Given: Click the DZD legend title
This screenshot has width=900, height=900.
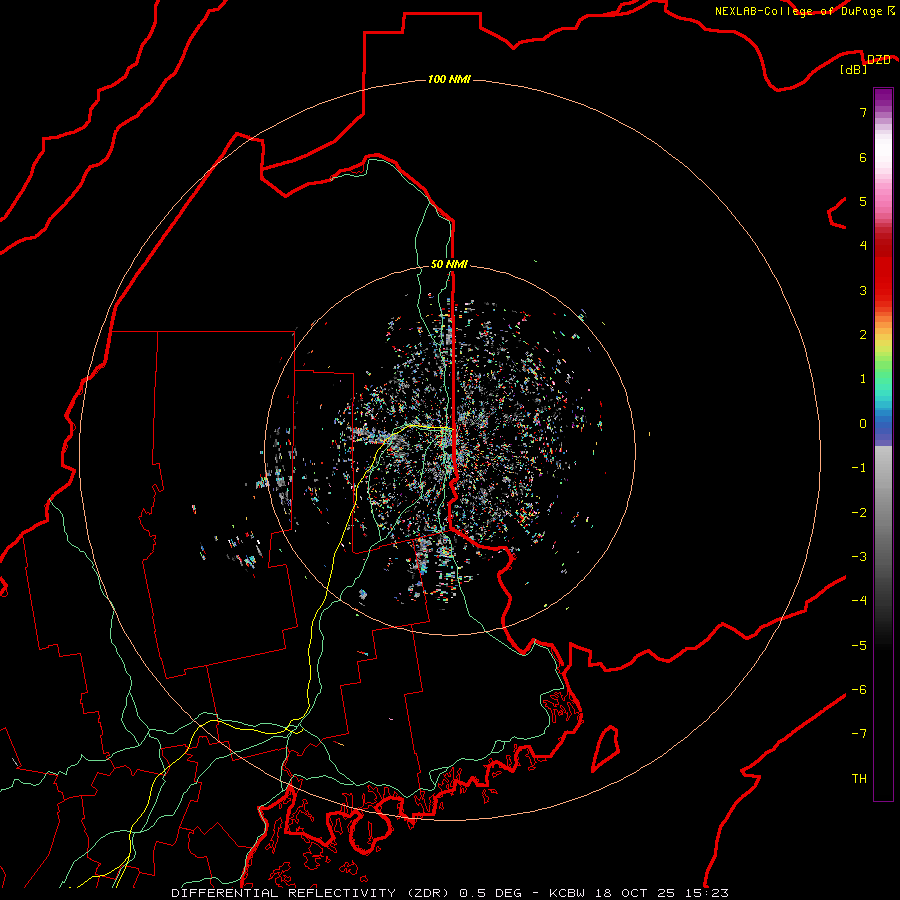Looking at the screenshot, I should tap(878, 60).
